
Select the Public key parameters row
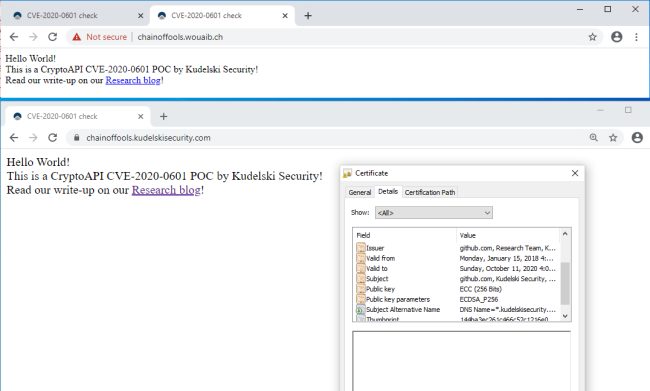[457, 299]
